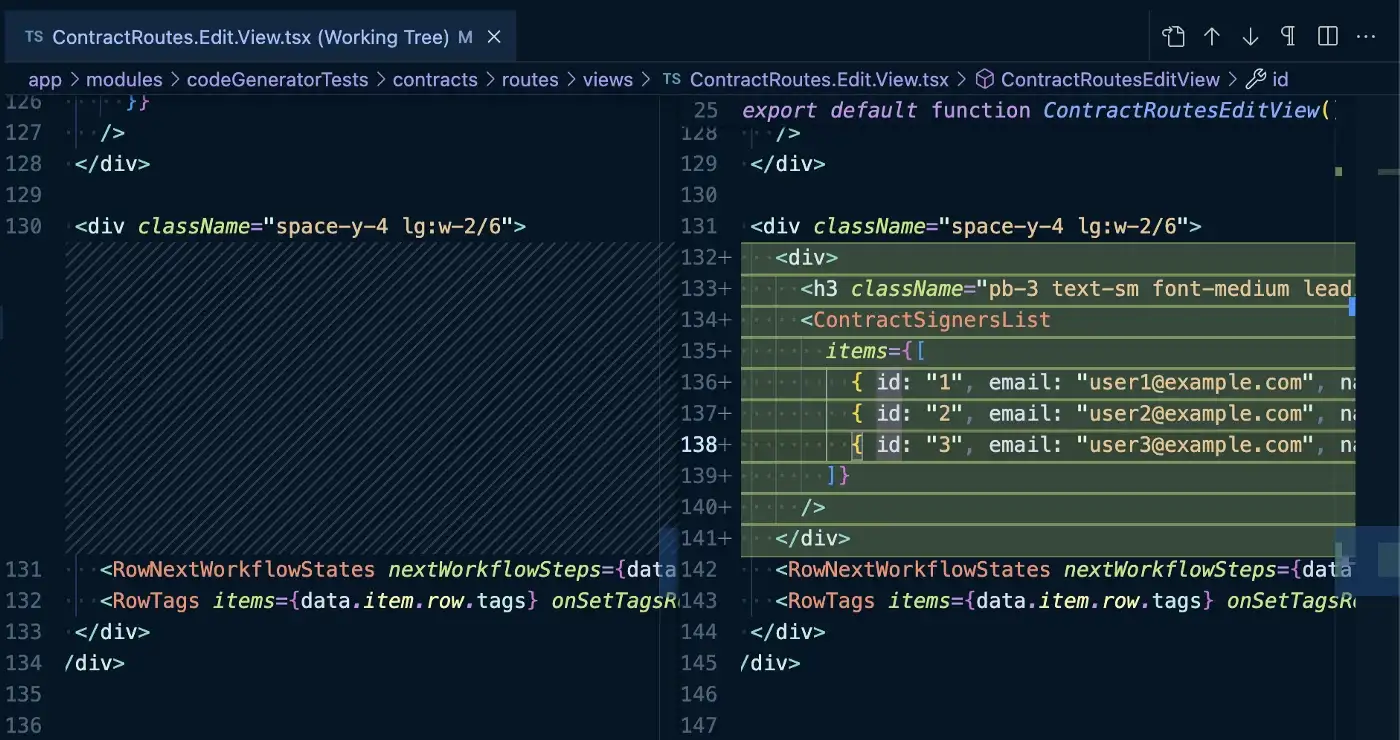This screenshot has width=1400, height=740.
Task: Open the codeGeneratorTests breadcrumb
Action: tap(277, 79)
